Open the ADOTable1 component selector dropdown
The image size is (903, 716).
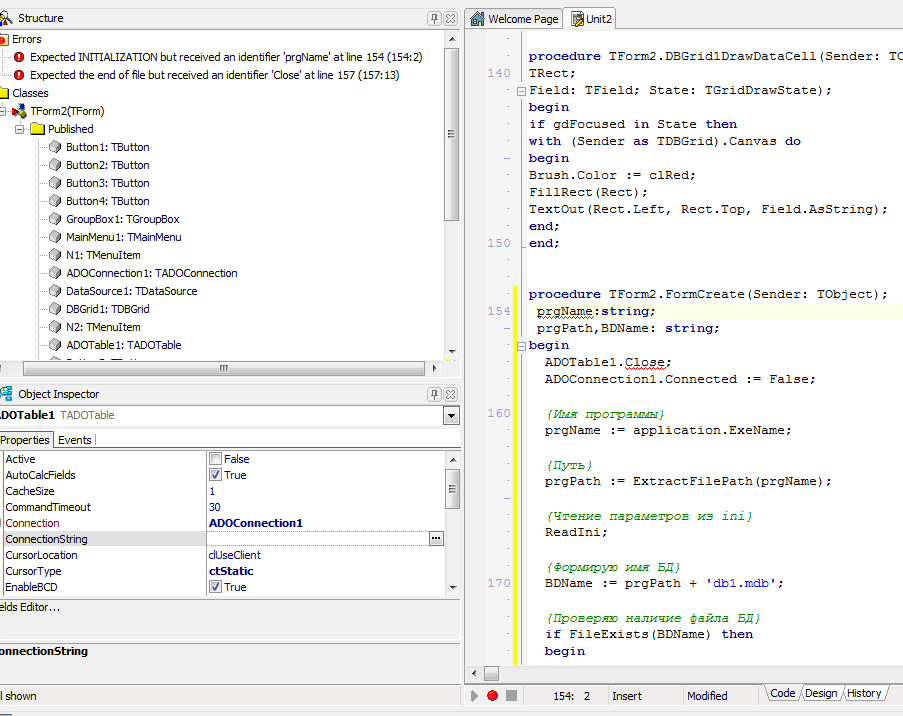coord(450,416)
